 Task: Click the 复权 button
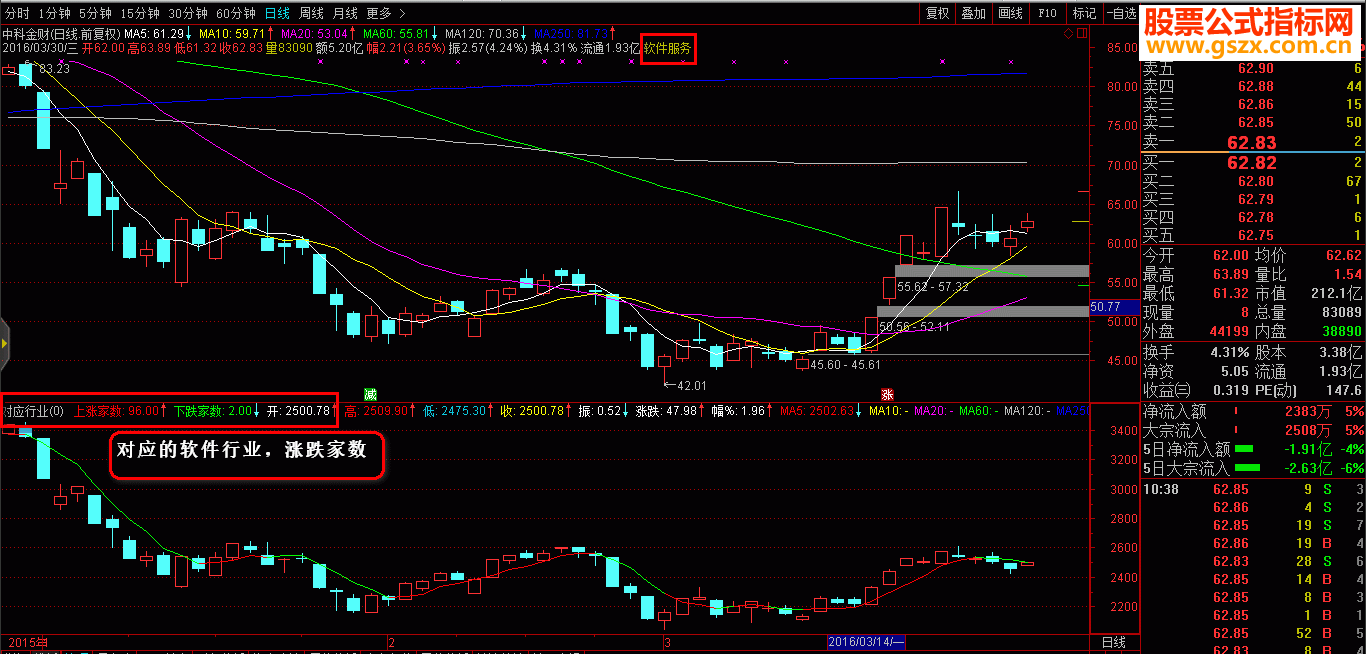coord(937,14)
